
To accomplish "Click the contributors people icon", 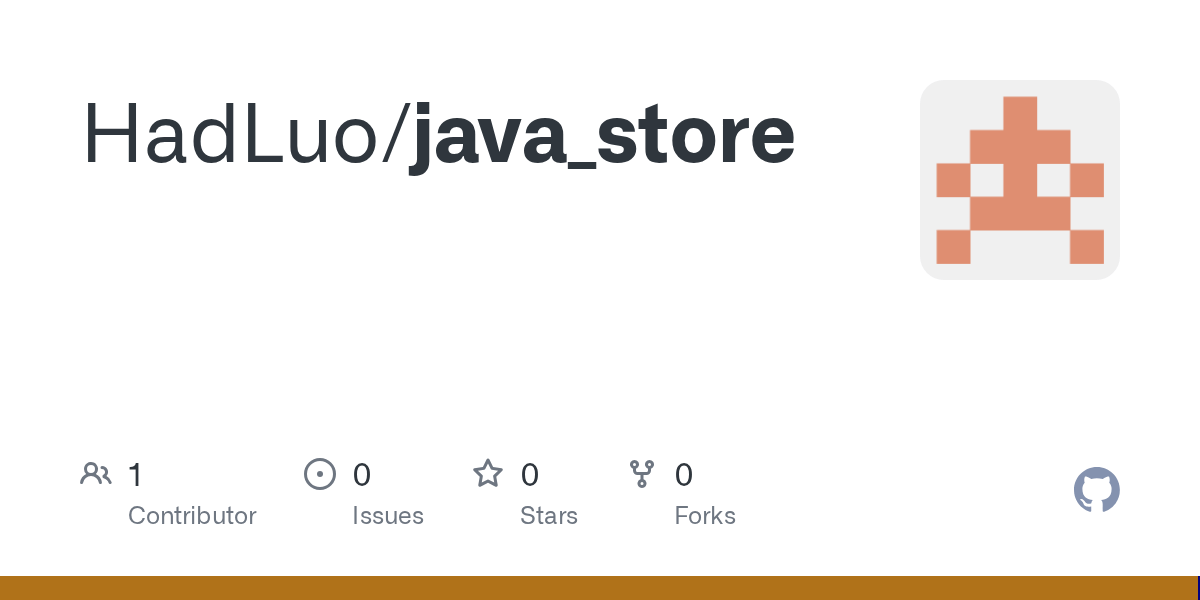I will pyautogui.click(x=96, y=474).
